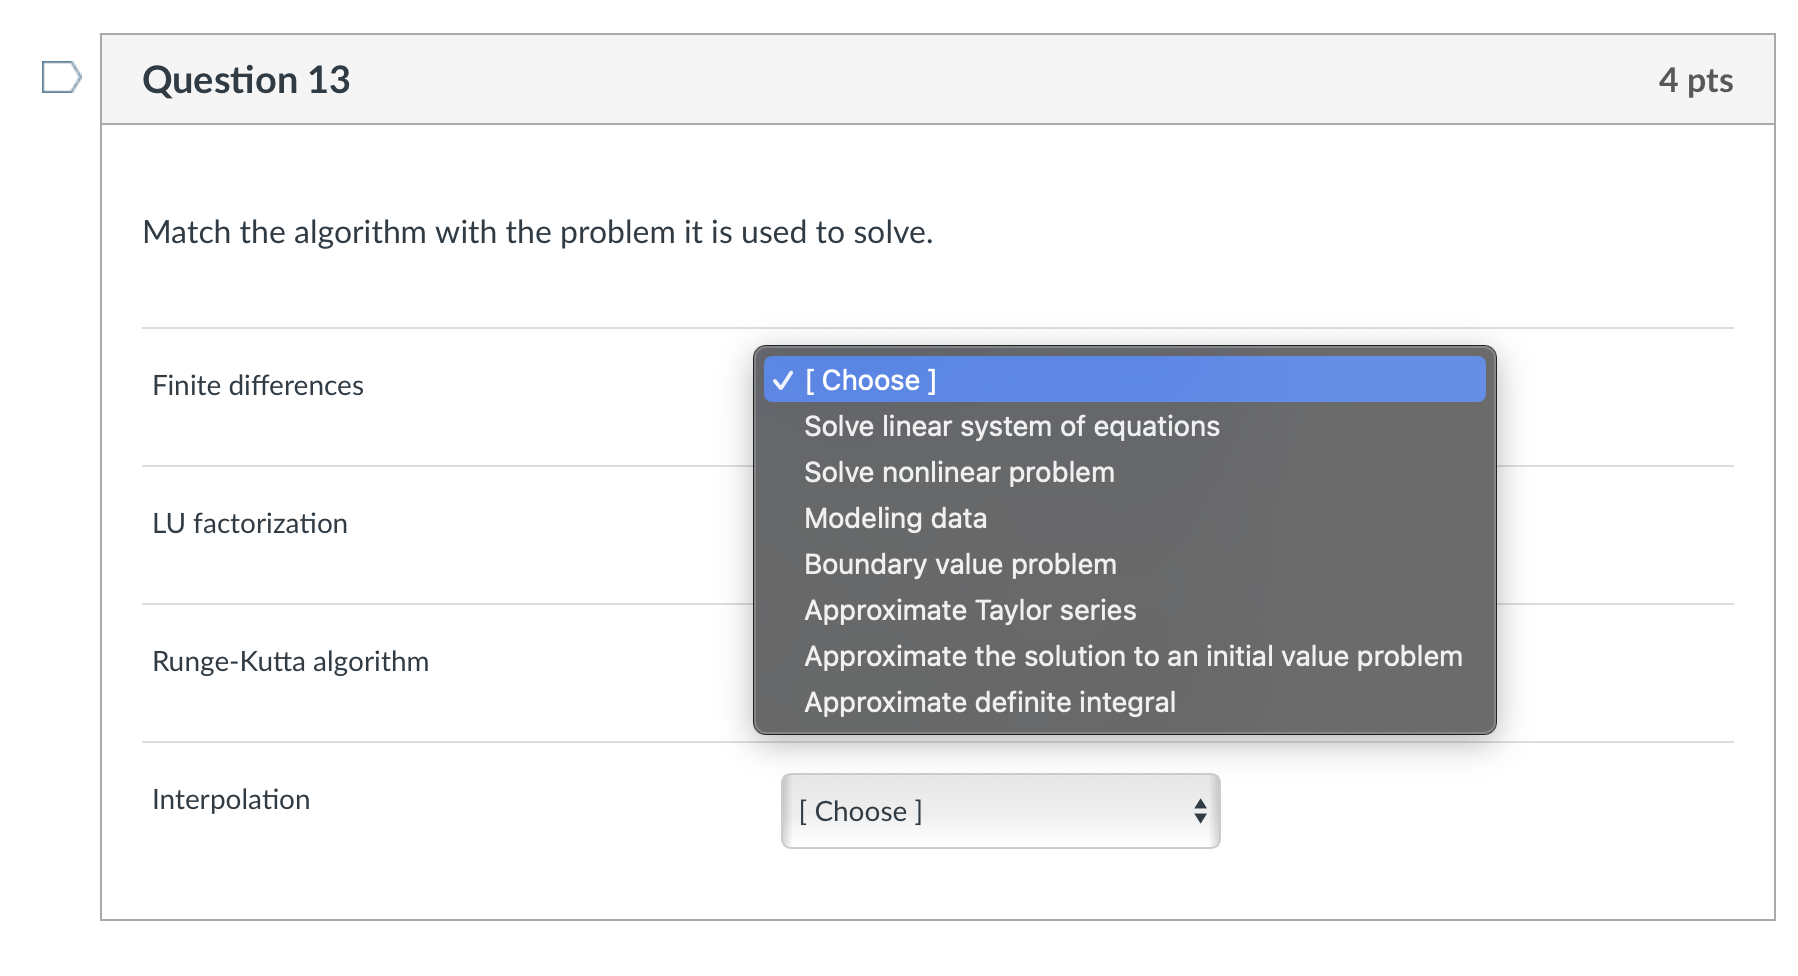
Task: Click the 'Finite differences' row label
Action: pyautogui.click(x=258, y=385)
